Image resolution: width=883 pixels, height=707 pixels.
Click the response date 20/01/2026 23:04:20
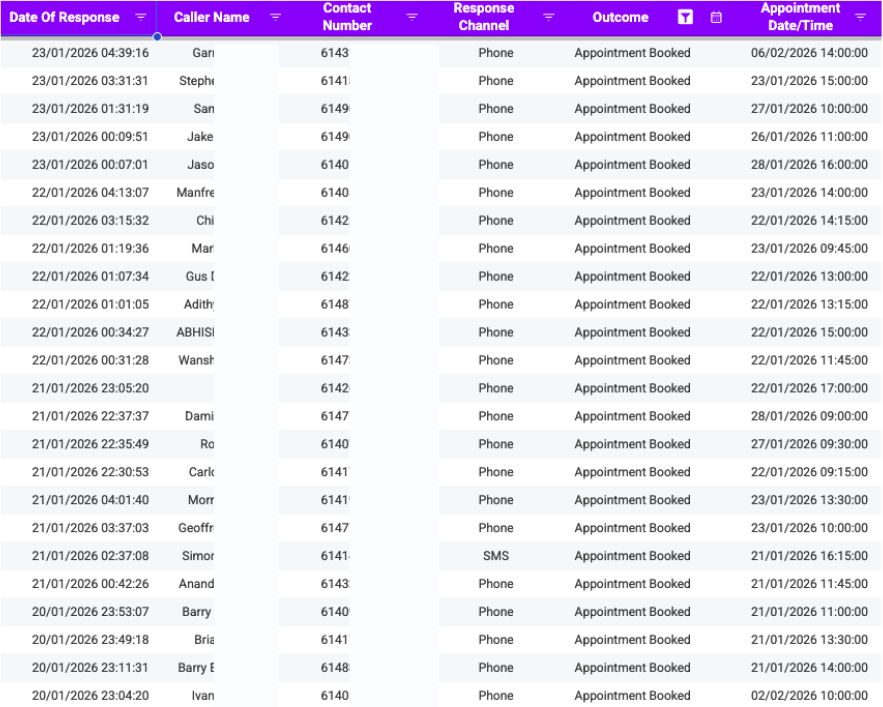tap(90, 696)
